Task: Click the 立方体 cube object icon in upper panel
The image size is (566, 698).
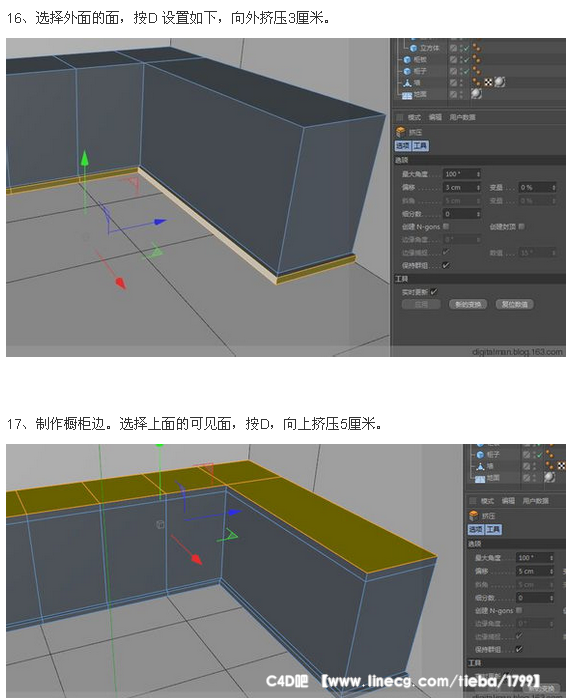Action: tap(413, 48)
